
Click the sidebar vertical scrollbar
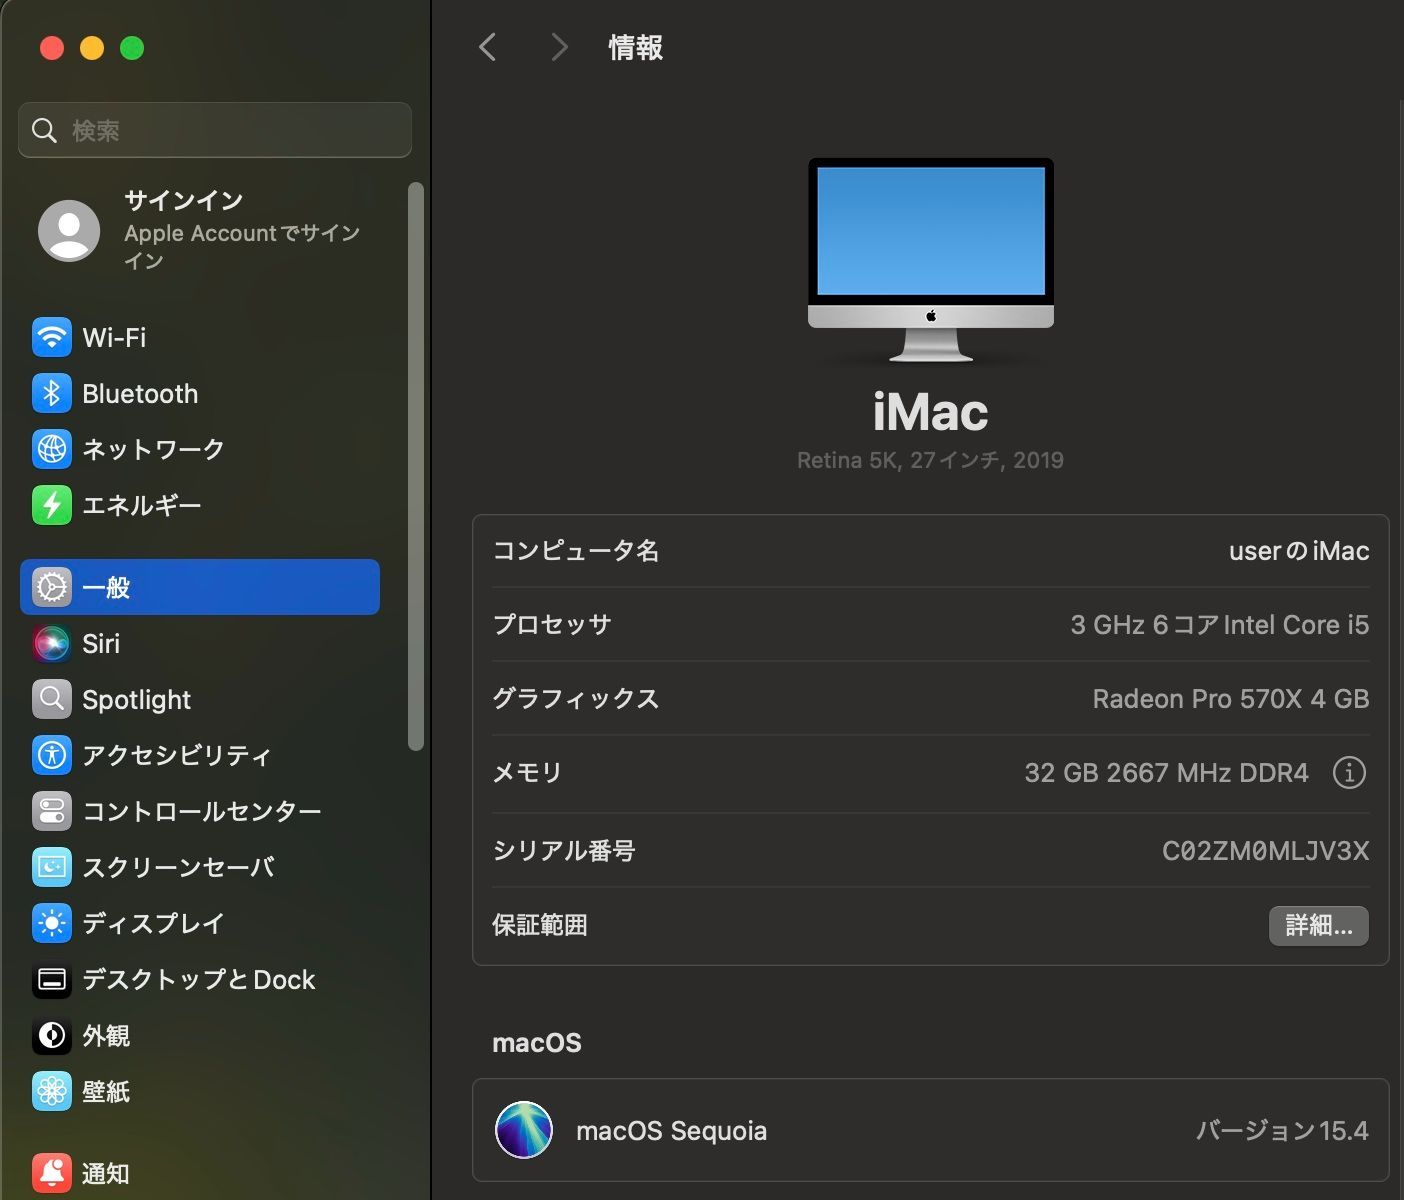pyautogui.click(x=416, y=465)
